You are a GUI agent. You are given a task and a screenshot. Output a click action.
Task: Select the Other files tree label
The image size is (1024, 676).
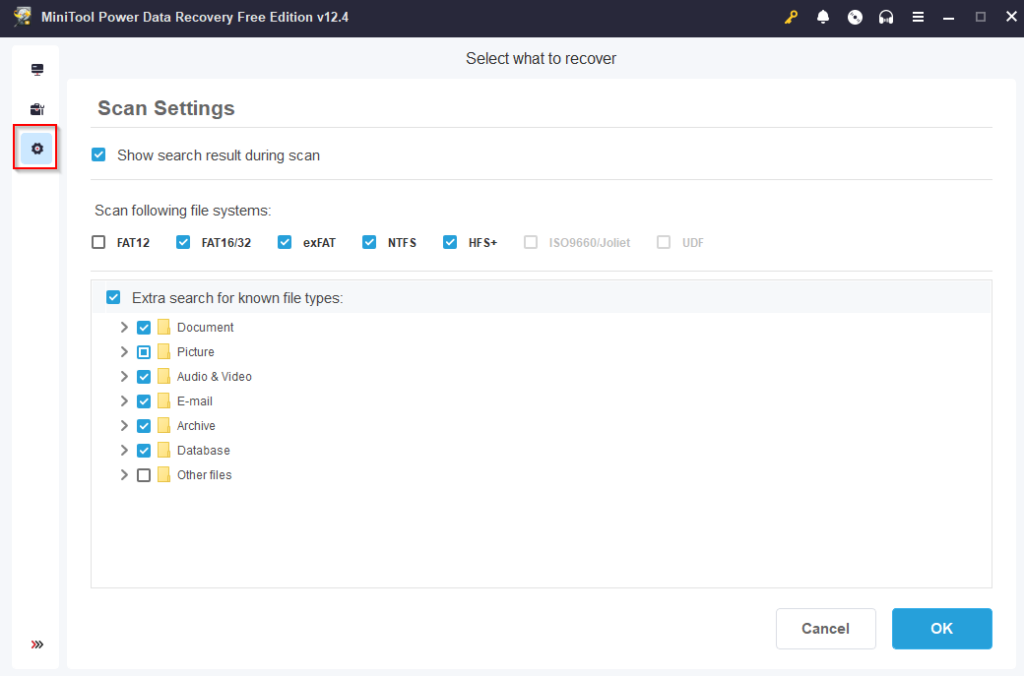pyautogui.click(x=204, y=475)
